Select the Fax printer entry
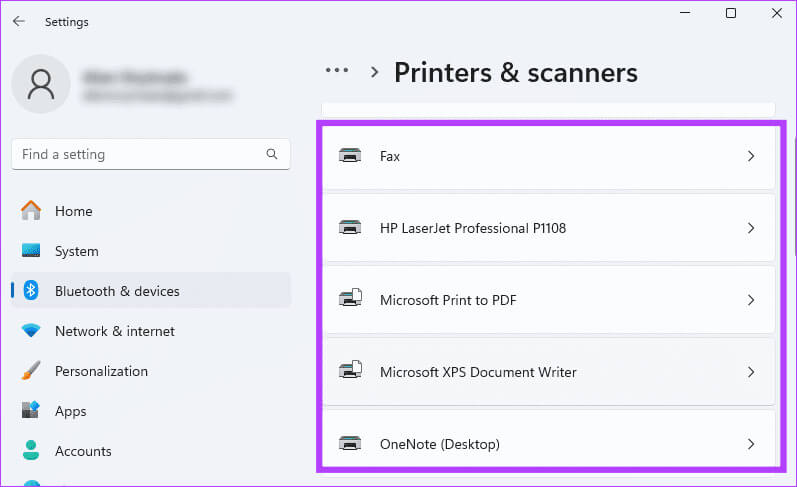797x487 pixels. click(x=549, y=156)
